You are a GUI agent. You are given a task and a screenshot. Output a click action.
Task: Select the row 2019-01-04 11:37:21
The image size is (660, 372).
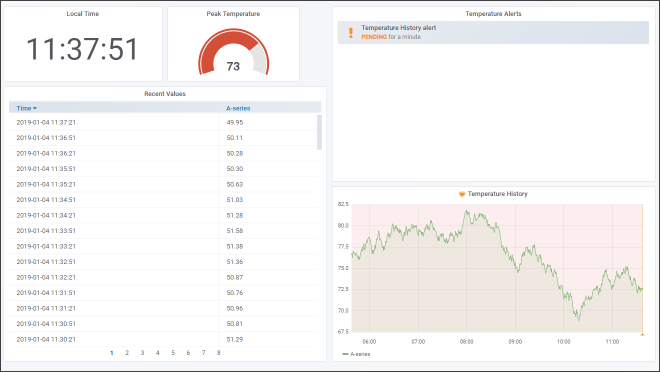[x=163, y=122]
